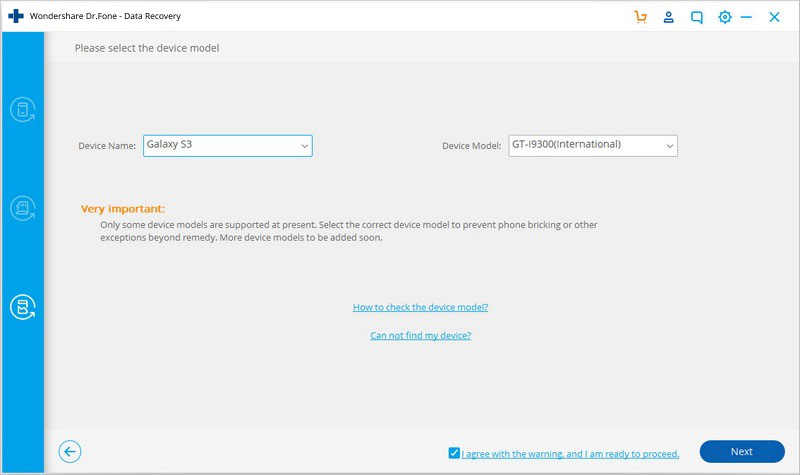Open the user account icon

(668, 17)
